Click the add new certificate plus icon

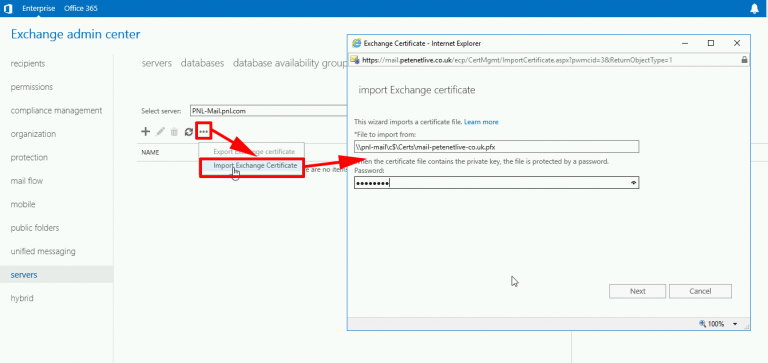145,131
